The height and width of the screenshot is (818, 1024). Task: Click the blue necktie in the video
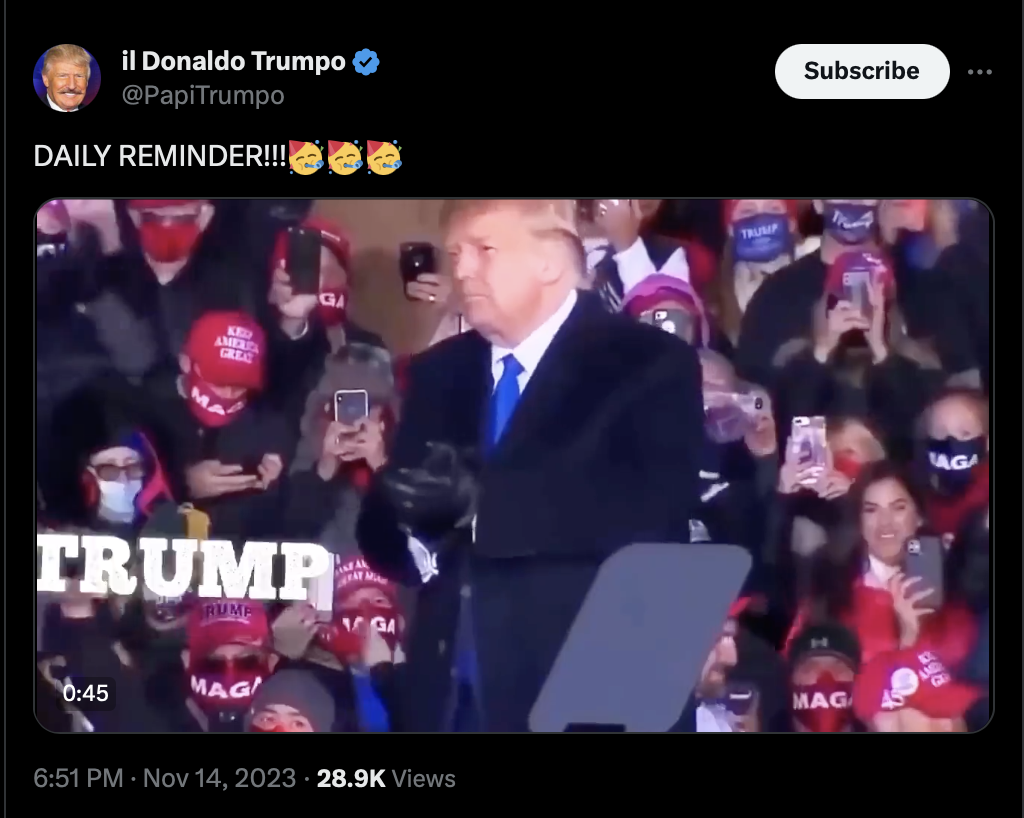[x=506, y=397]
